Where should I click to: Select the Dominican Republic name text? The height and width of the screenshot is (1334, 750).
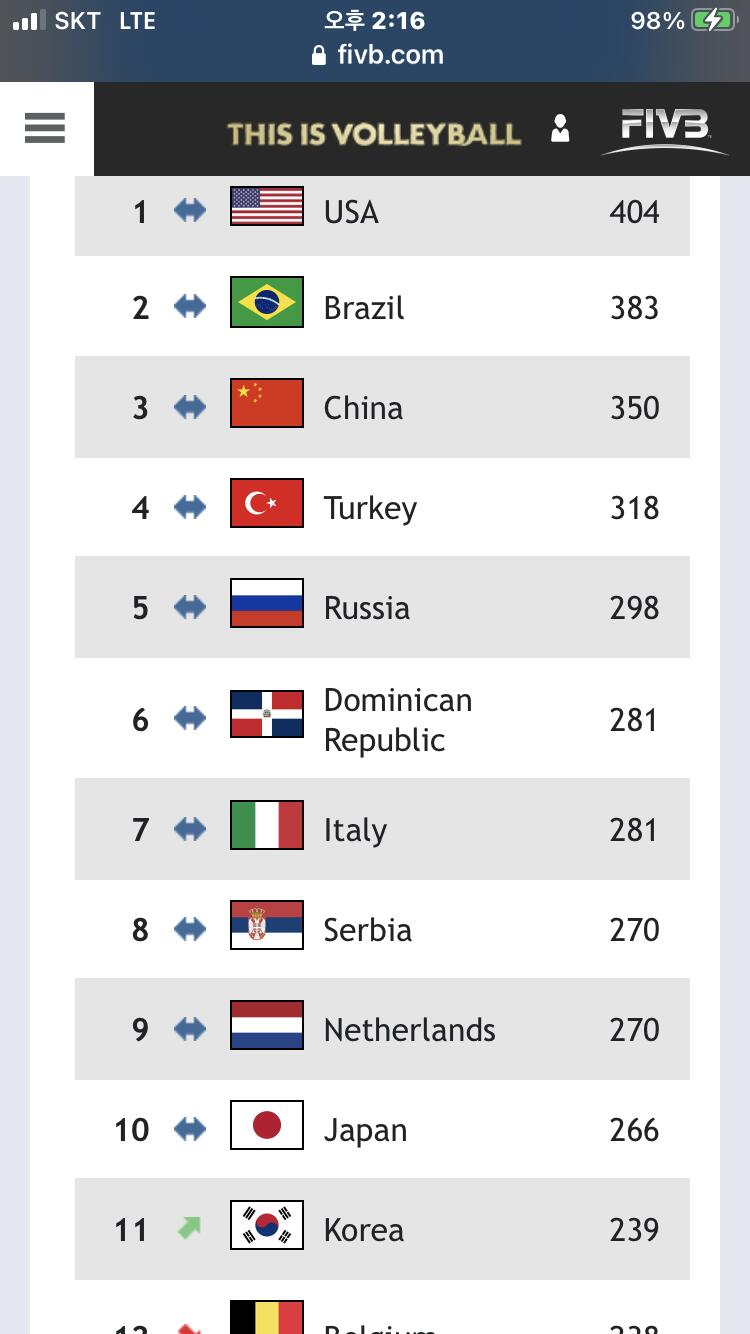tap(397, 720)
